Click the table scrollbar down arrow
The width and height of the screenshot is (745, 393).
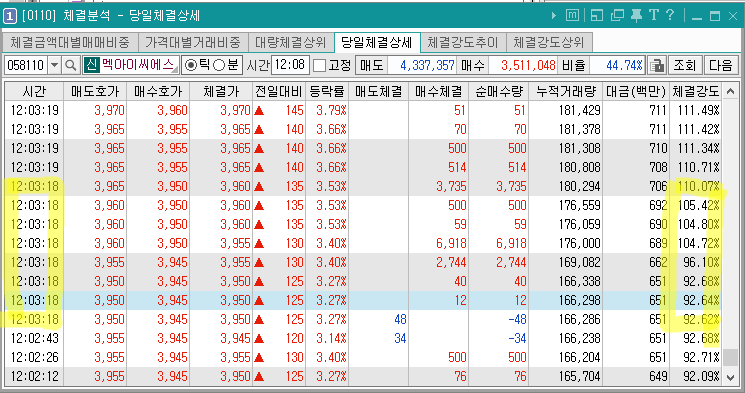(731, 378)
